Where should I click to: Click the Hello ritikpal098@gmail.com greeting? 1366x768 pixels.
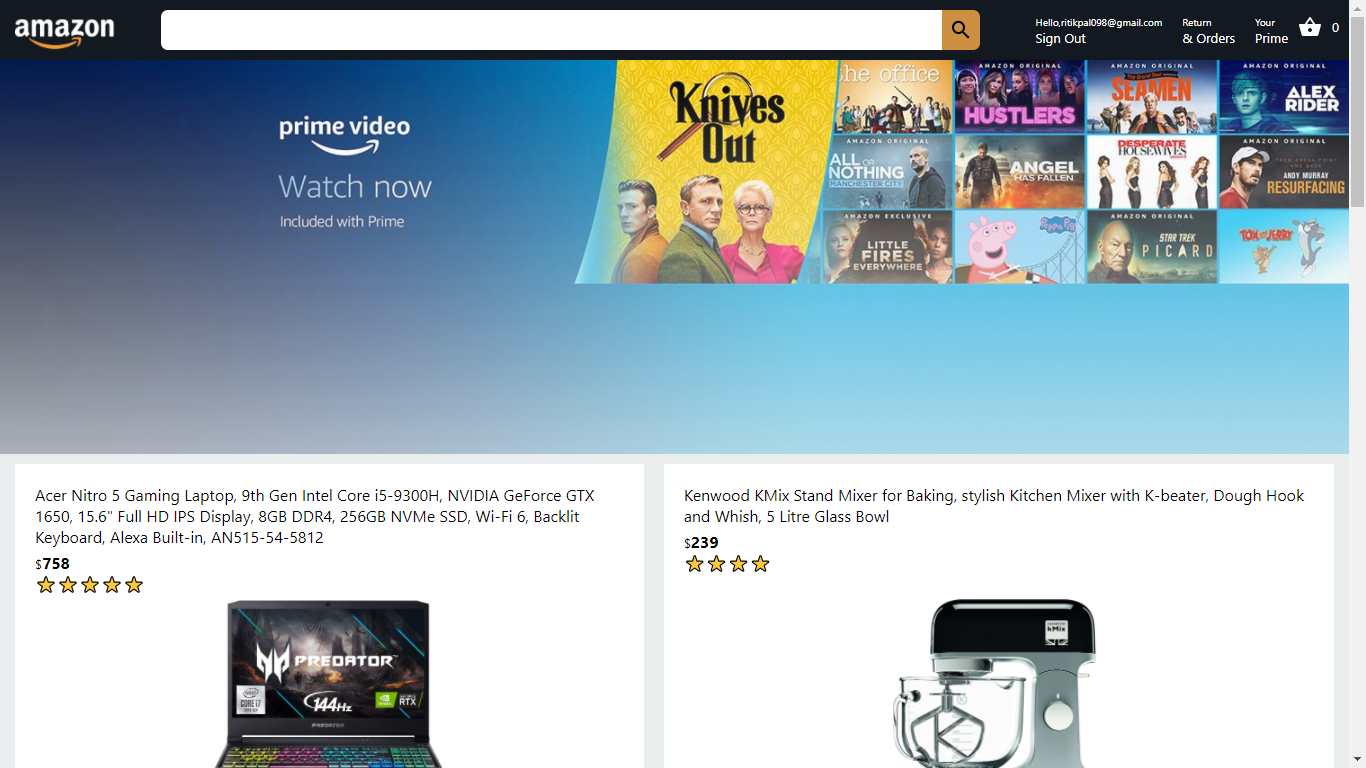1098,22
